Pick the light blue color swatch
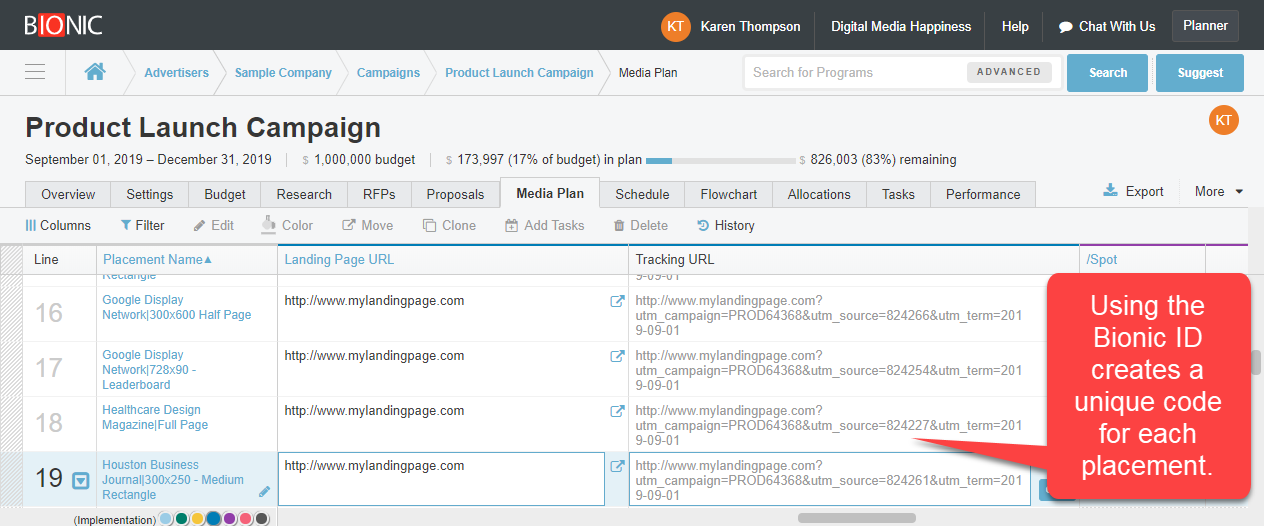This screenshot has width=1264, height=526. click(x=166, y=519)
